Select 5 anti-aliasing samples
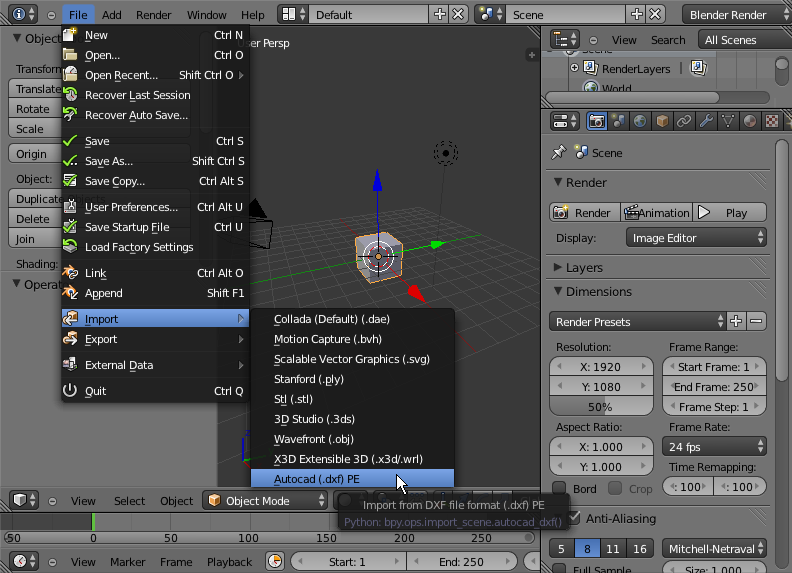Viewport: 792px width, 573px height. click(x=562, y=549)
